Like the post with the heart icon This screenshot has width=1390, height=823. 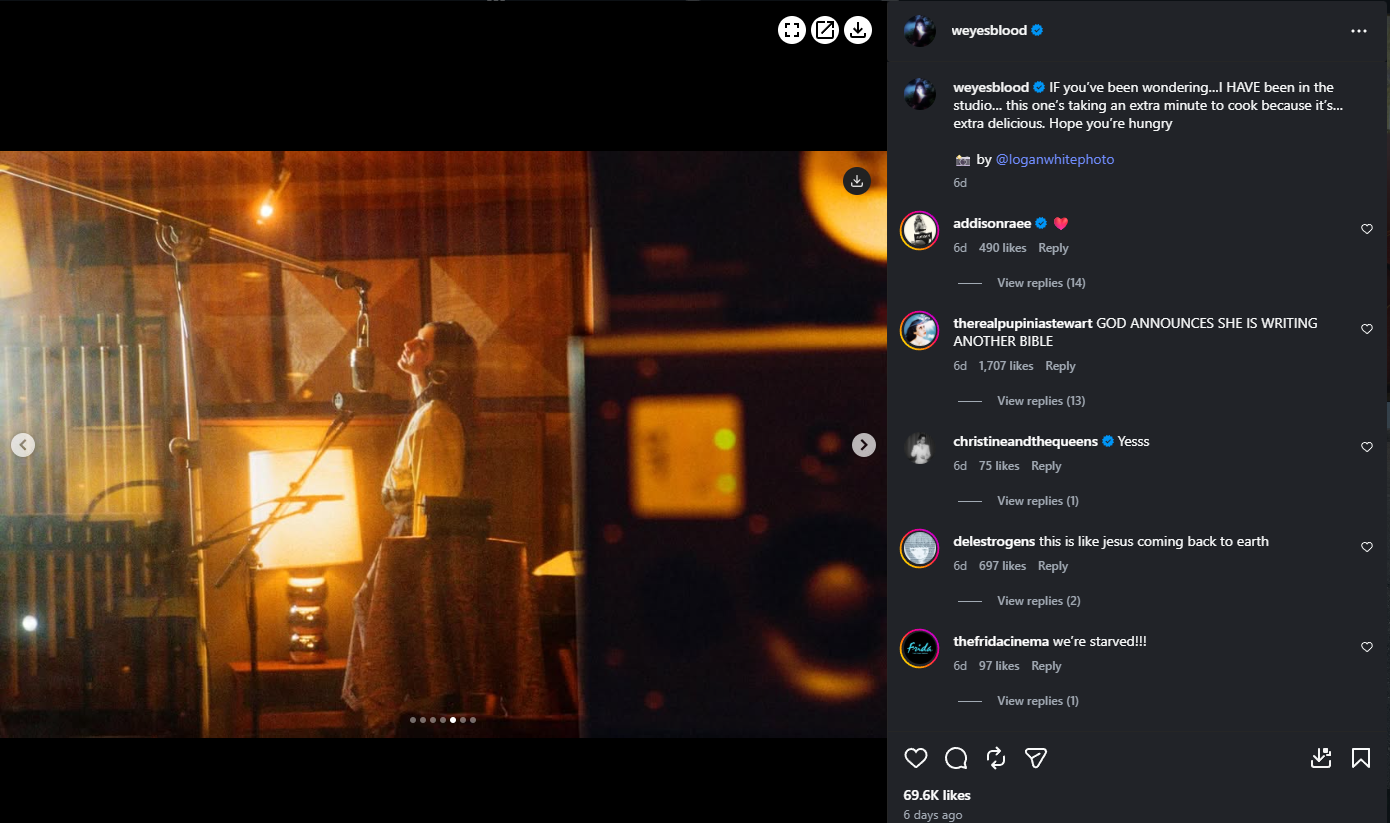916,758
